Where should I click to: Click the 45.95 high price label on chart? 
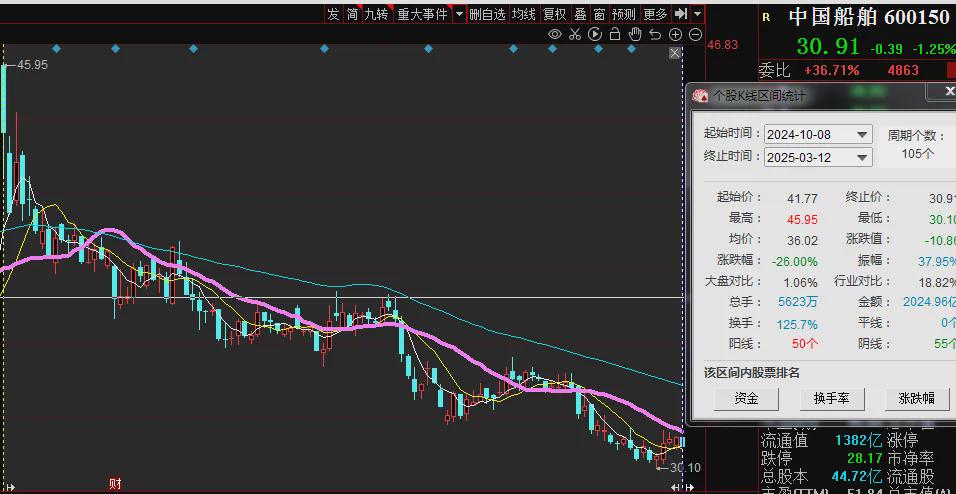click(x=32, y=64)
